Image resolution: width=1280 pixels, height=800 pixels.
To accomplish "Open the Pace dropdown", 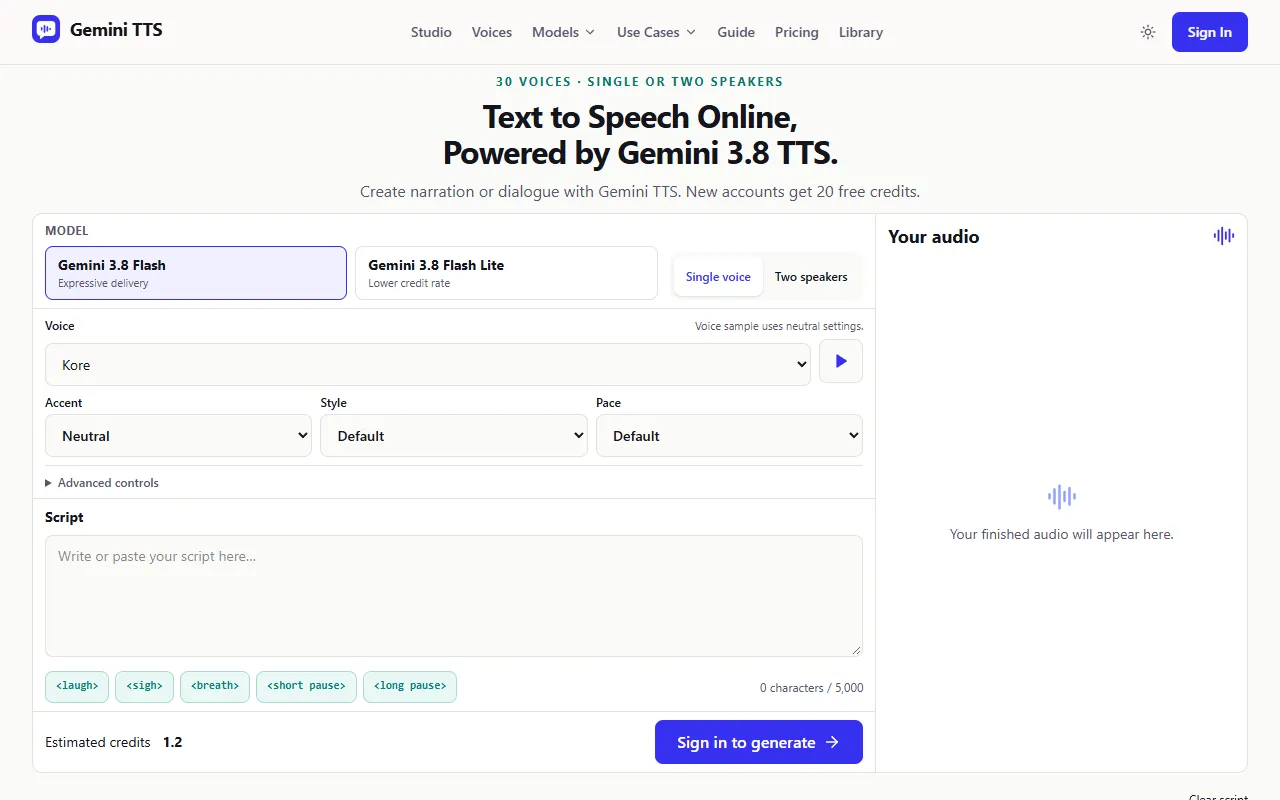I will (729, 436).
